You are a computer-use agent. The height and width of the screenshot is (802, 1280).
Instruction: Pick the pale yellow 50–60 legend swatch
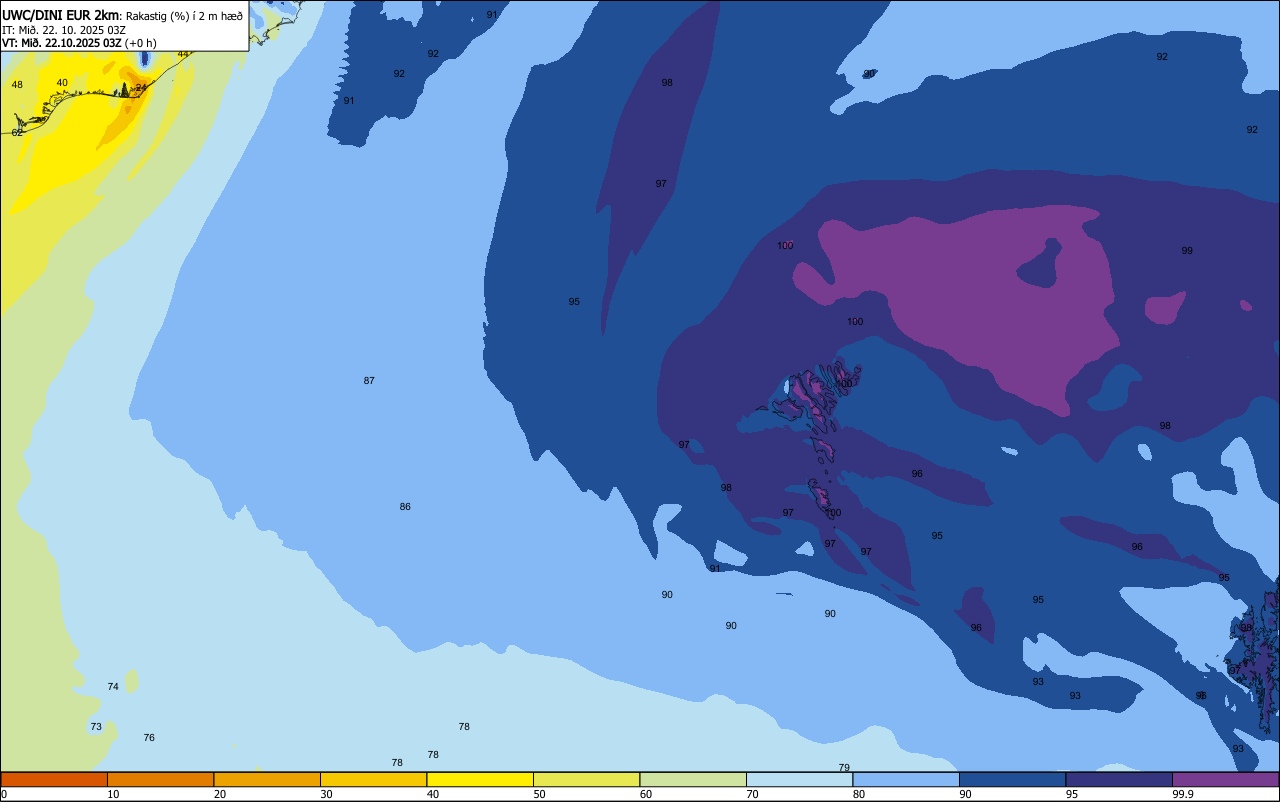point(586,779)
